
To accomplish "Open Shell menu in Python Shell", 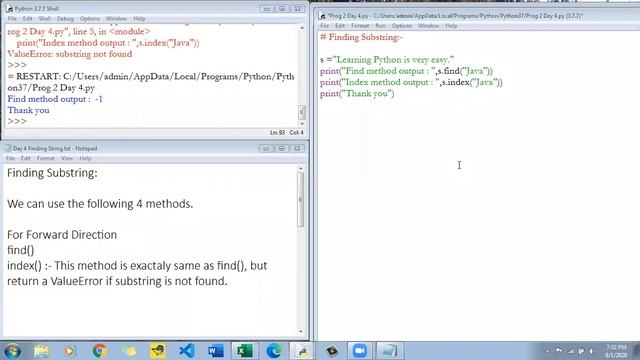I will [x=44, y=19].
